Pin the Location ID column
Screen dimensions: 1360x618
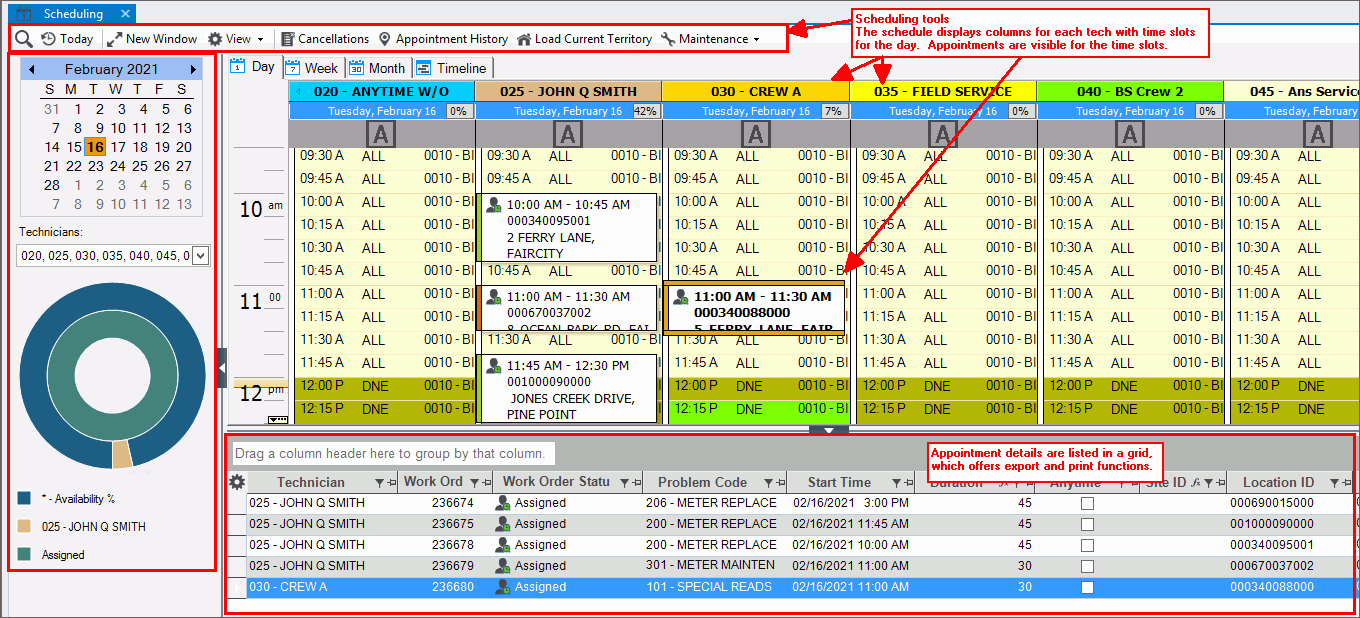pyautogui.click(x=1345, y=483)
